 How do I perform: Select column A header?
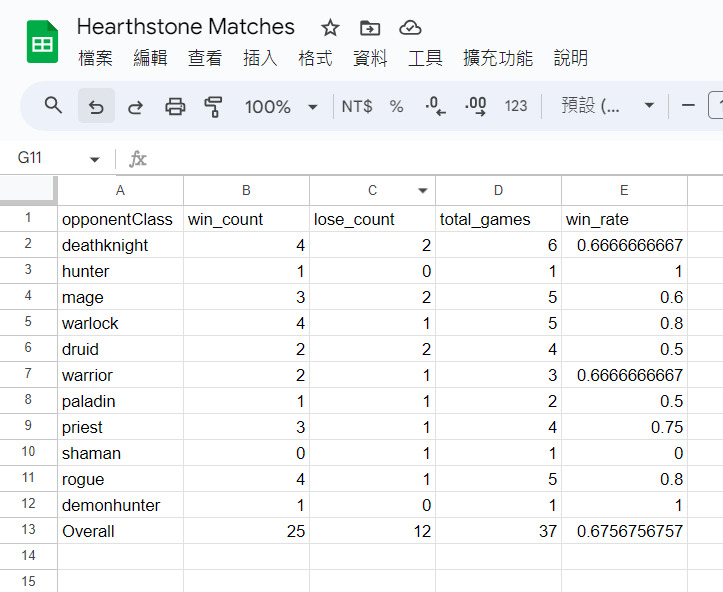120,190
